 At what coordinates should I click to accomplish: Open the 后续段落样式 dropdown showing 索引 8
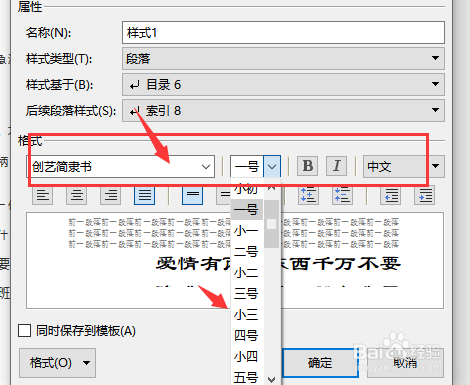pyautogui.click(x=283, y=110)
